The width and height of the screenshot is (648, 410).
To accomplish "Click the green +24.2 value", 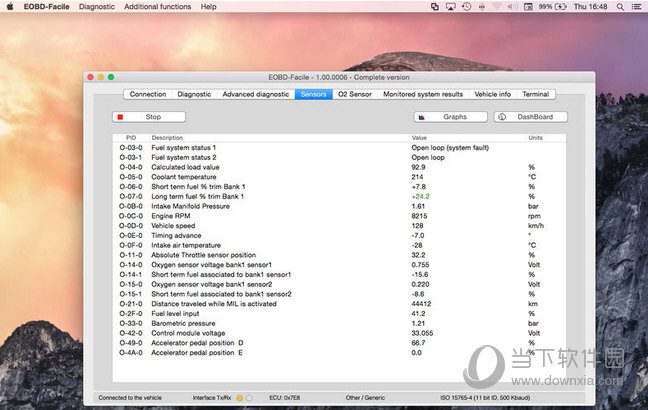I will pos(420,196).
